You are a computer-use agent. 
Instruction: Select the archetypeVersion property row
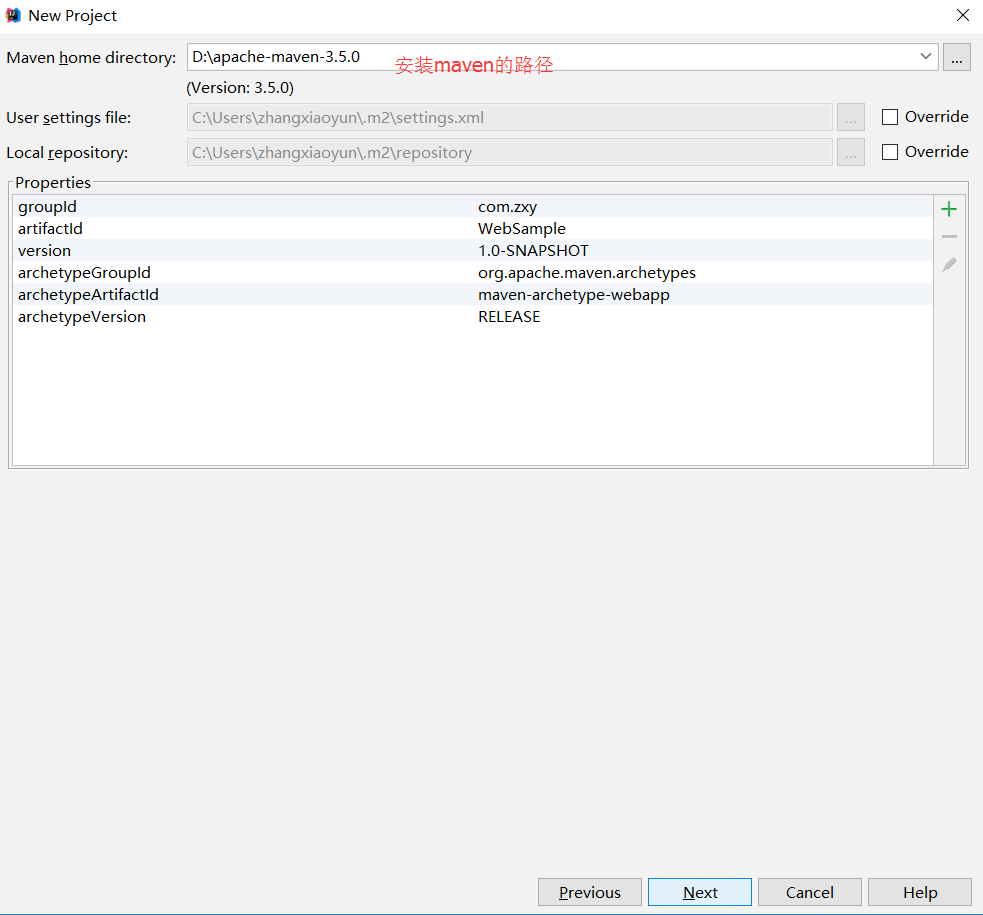[x=473, y=316]
